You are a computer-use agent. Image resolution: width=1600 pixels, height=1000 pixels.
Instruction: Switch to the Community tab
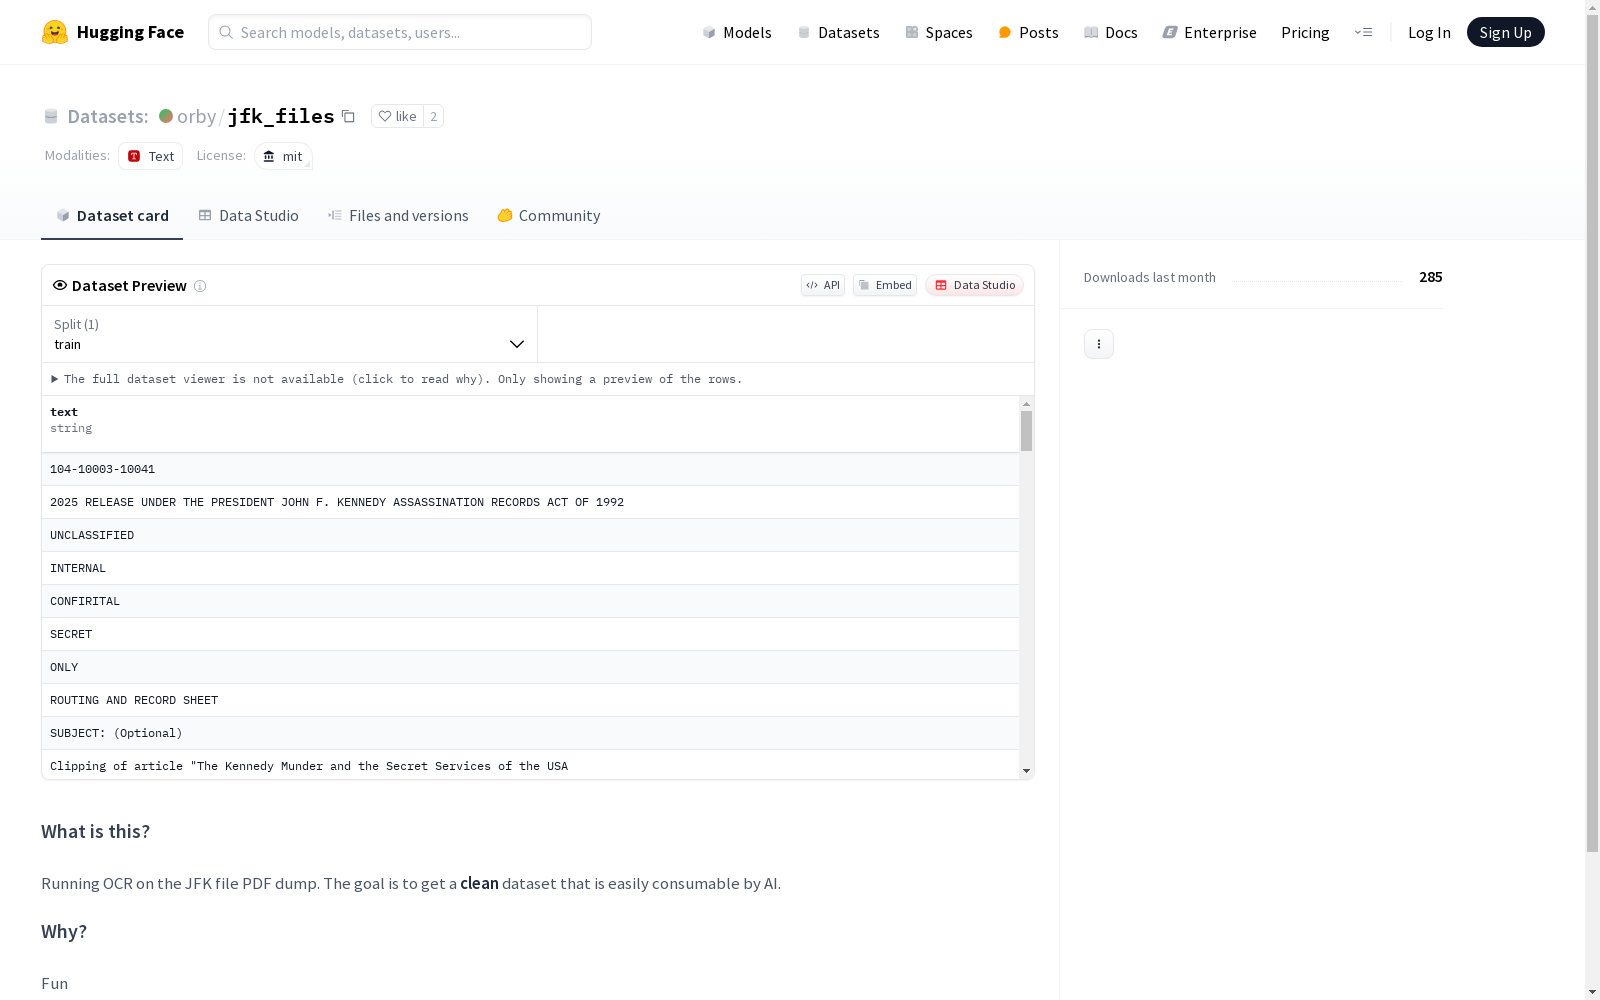(x=549, y=216)
